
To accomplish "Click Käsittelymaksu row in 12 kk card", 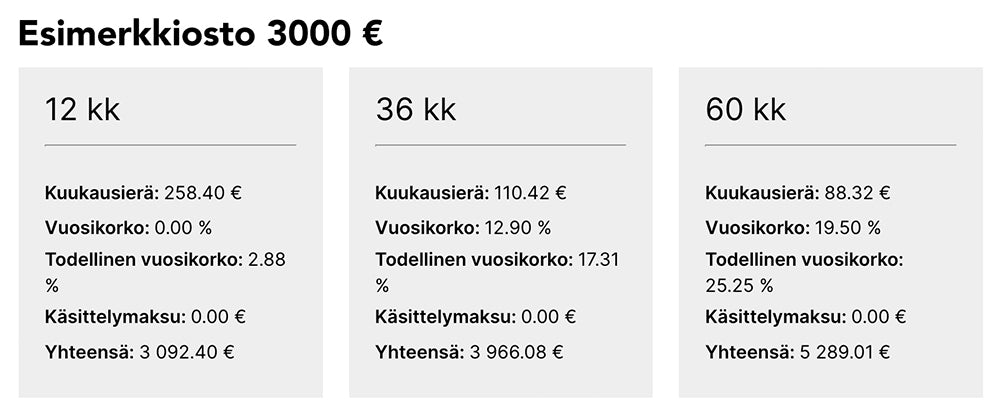I will click(145, 317).
